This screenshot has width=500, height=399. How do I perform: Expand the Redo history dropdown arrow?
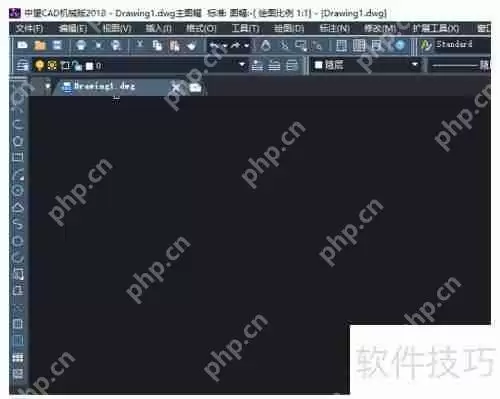pos(247,46)
